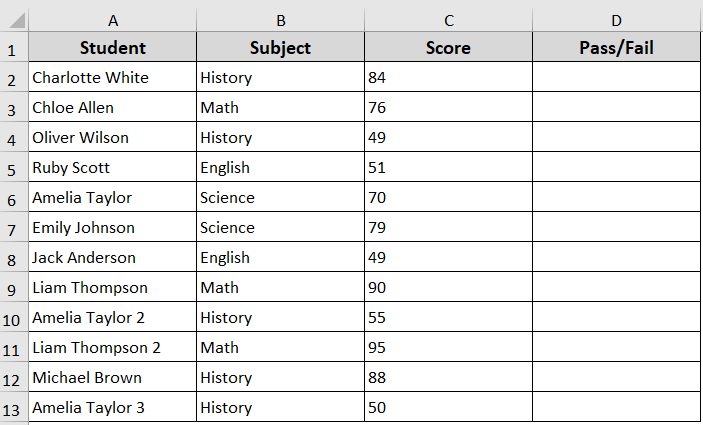Click the Pass/Fail header cell
Image resolution: width=703 pixels, height=425 pixels.
[616, 48]
